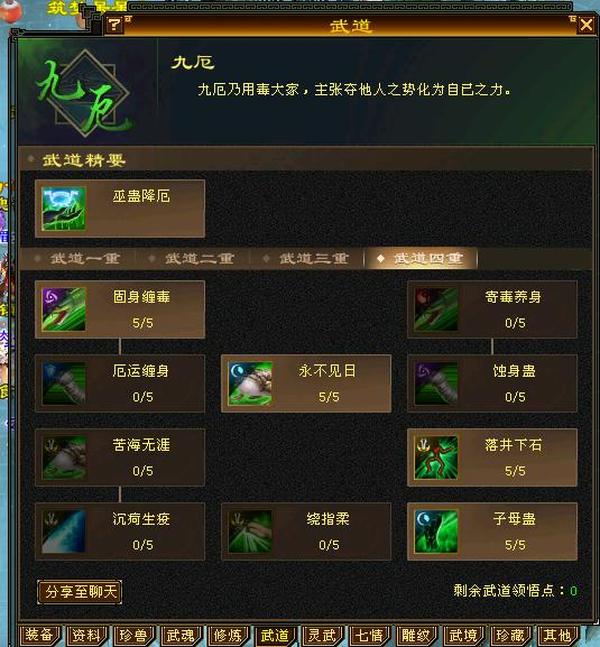Click the 分享至聊天 button
The height and width of the screenshot is (647, 600).
[x=80, y=592]
